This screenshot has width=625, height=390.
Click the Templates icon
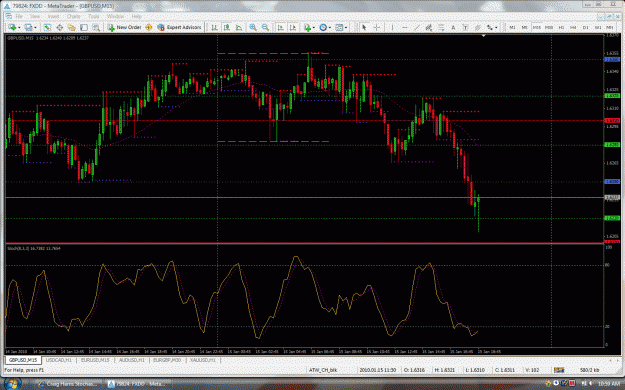[x=339, y=28]
